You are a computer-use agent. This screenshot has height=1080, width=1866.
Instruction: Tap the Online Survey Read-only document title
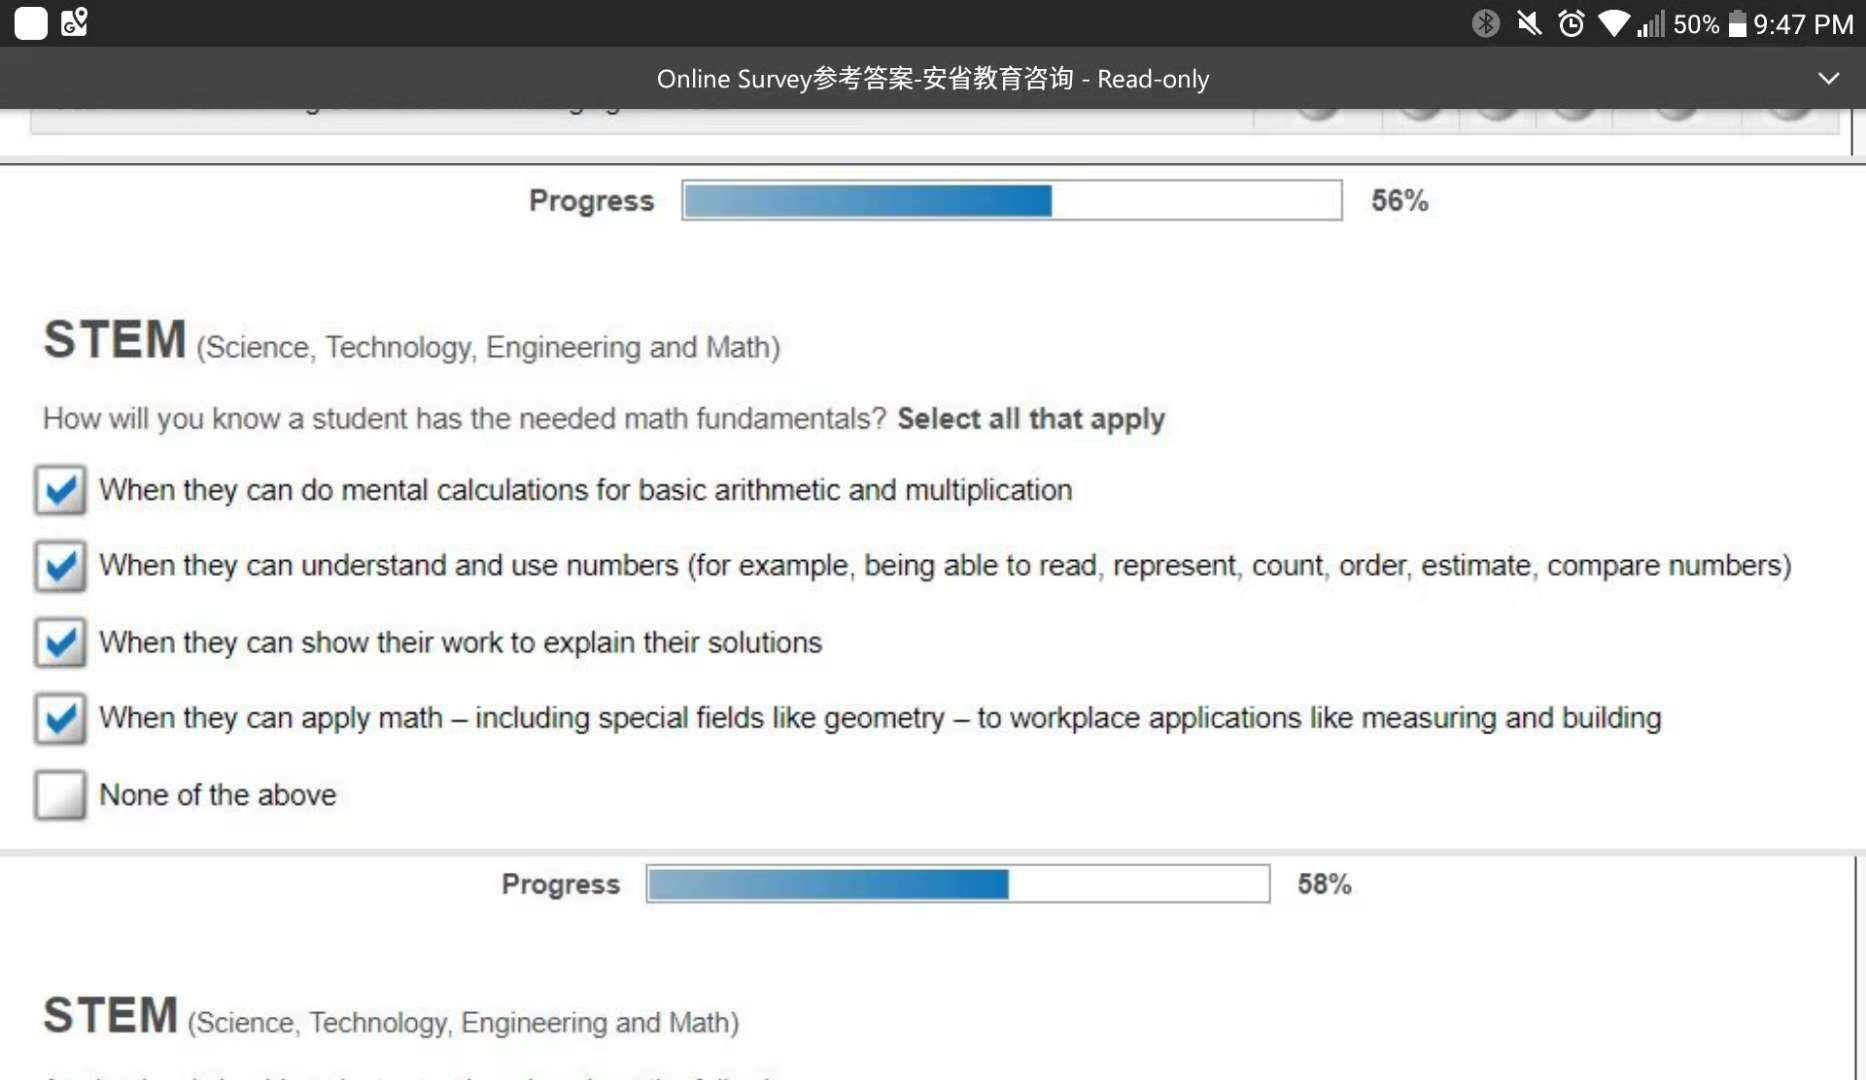tap(932, 78)
